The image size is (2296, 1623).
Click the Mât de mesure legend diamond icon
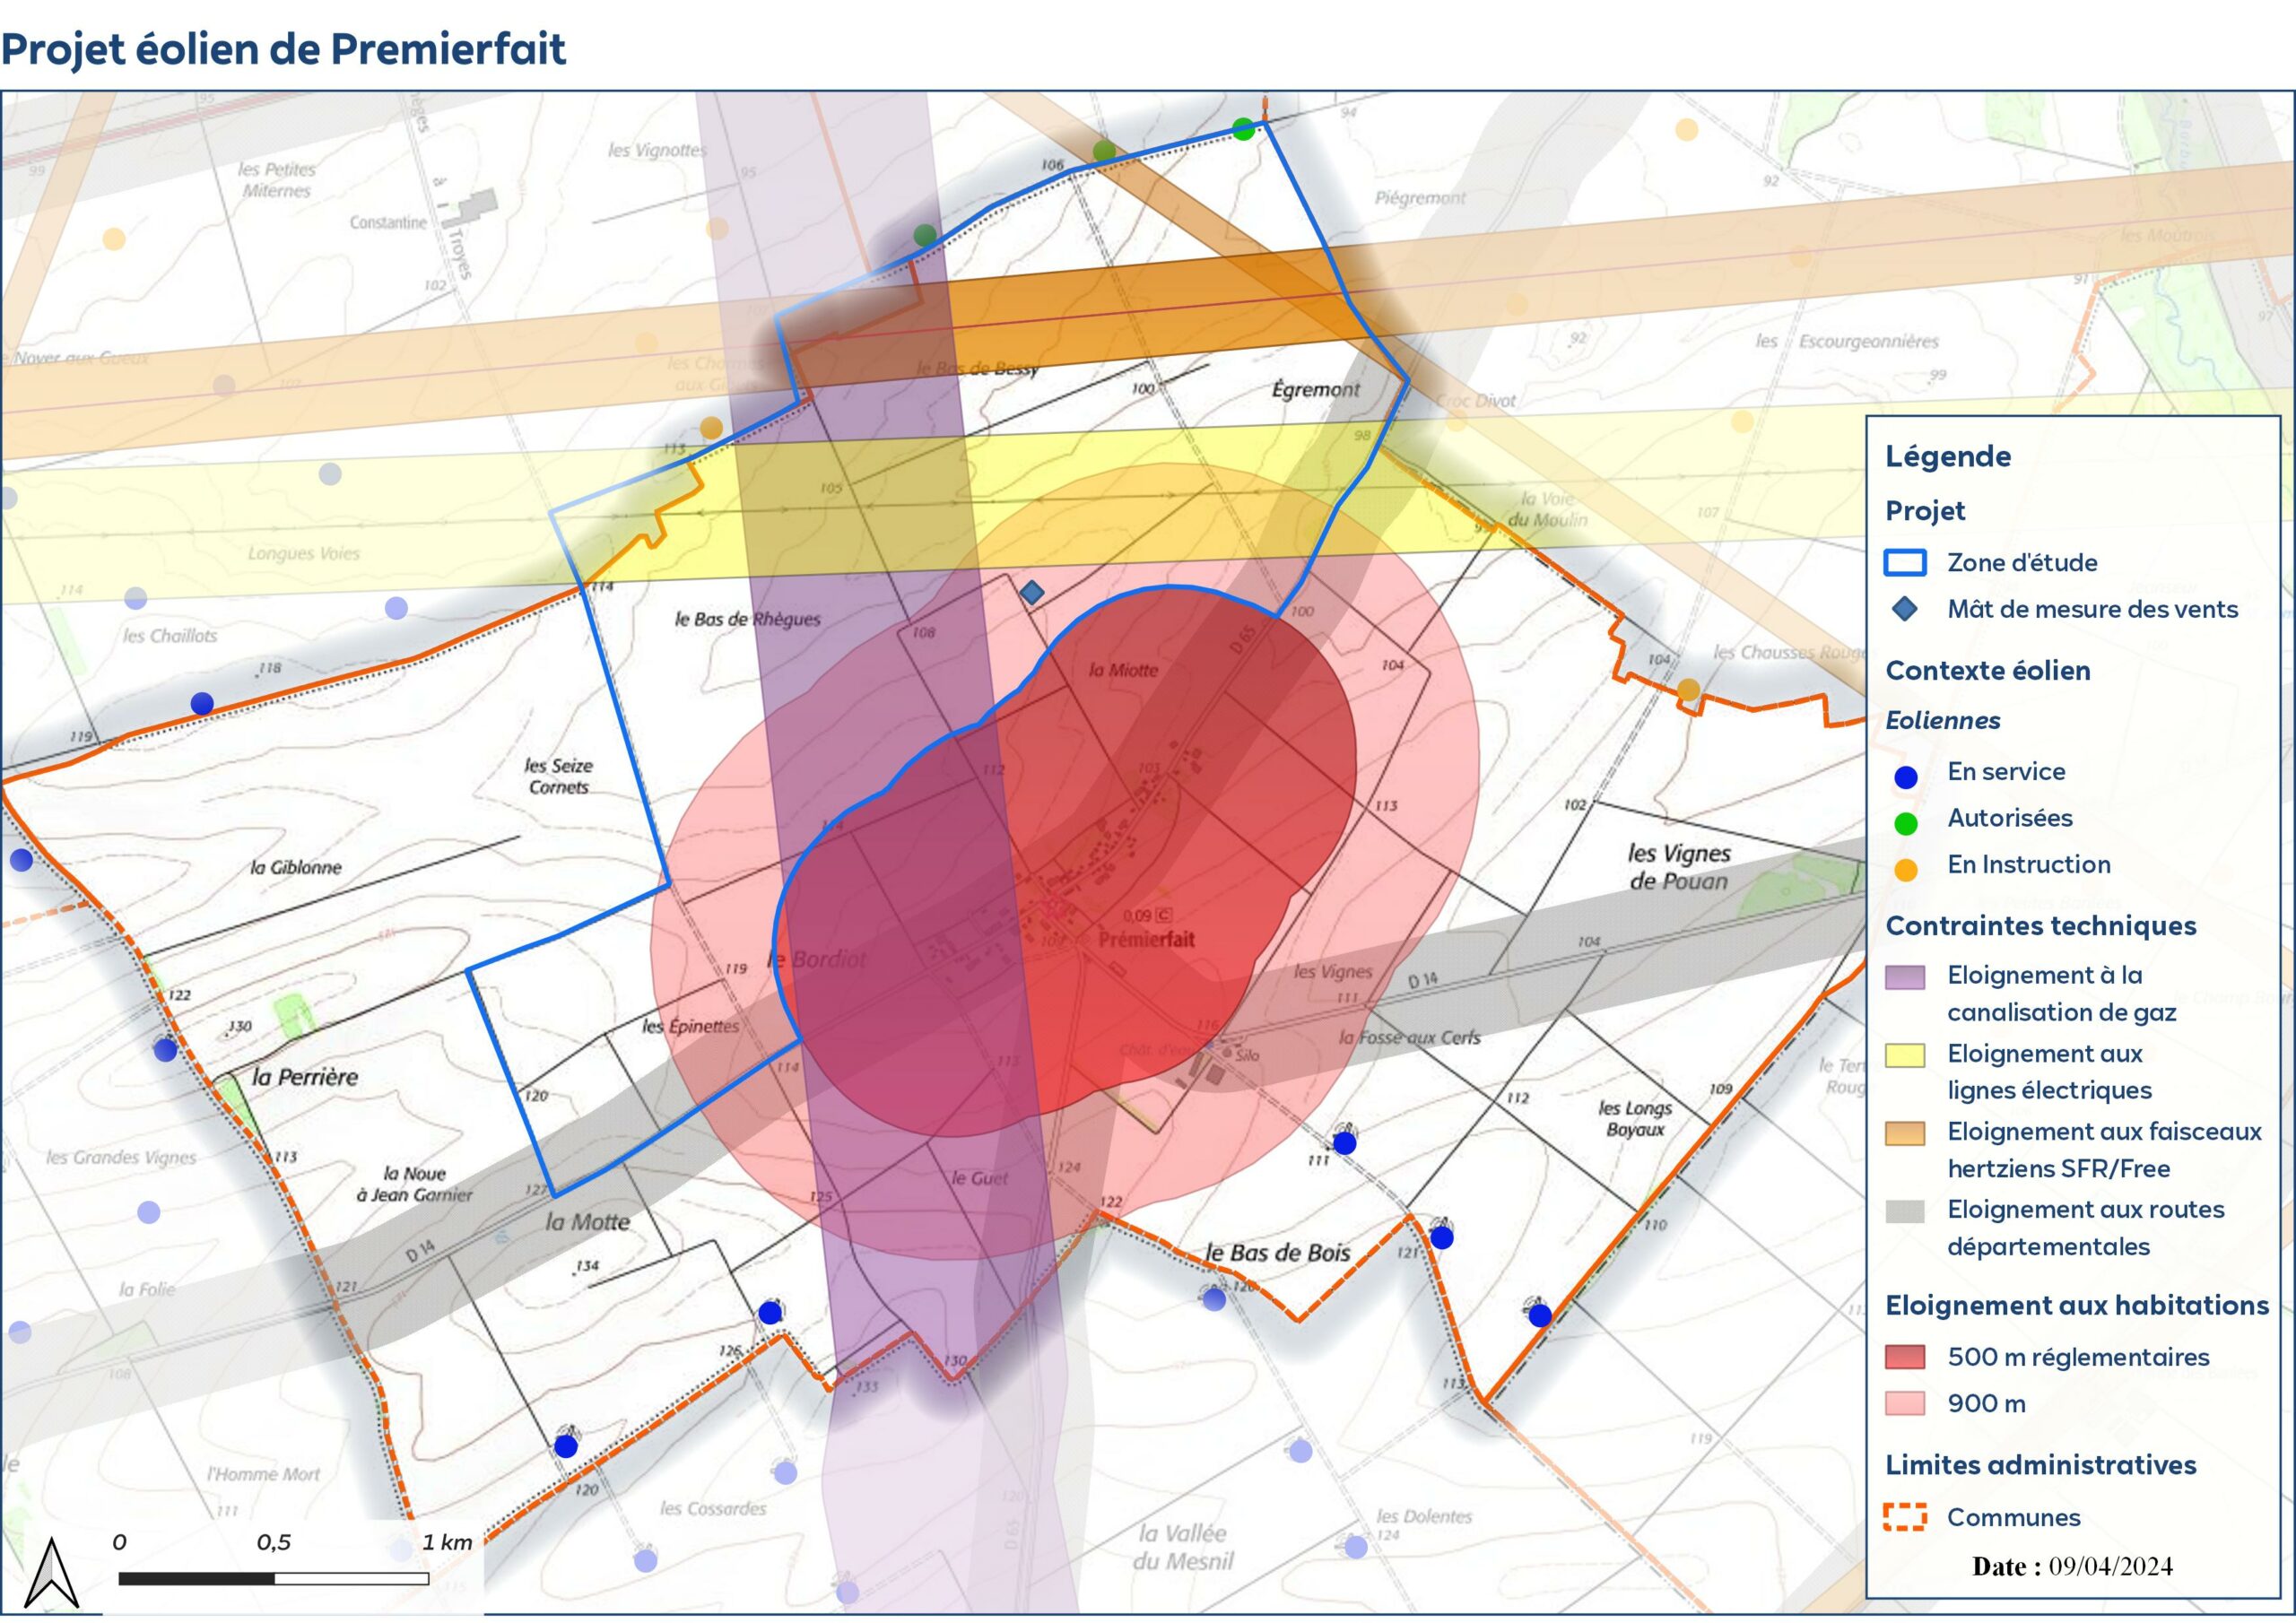pyautogui.click(x=1905, y=609)
